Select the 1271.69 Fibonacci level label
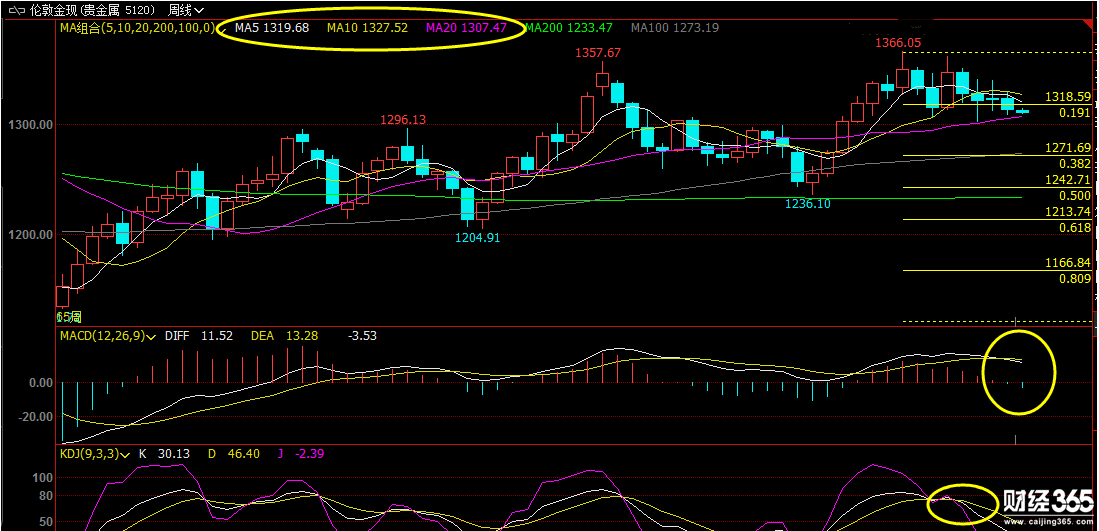 click(1068, 147)
